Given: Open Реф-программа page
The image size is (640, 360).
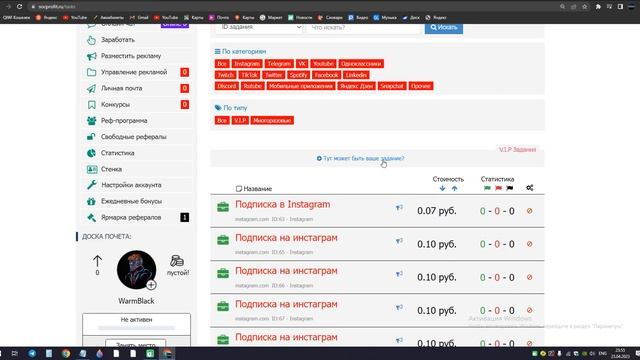Looking at the screenshot, I should click(x=124, y=121).
